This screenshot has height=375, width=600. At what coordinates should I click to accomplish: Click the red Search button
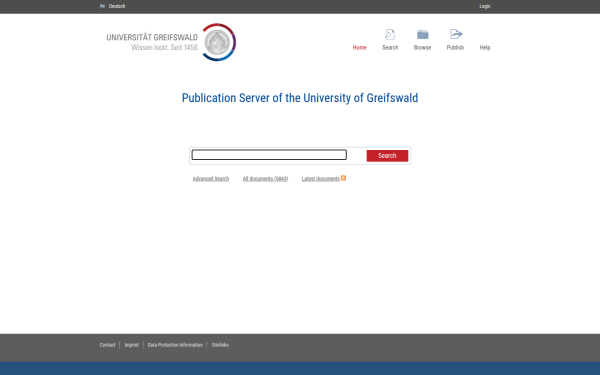(387, 156)
